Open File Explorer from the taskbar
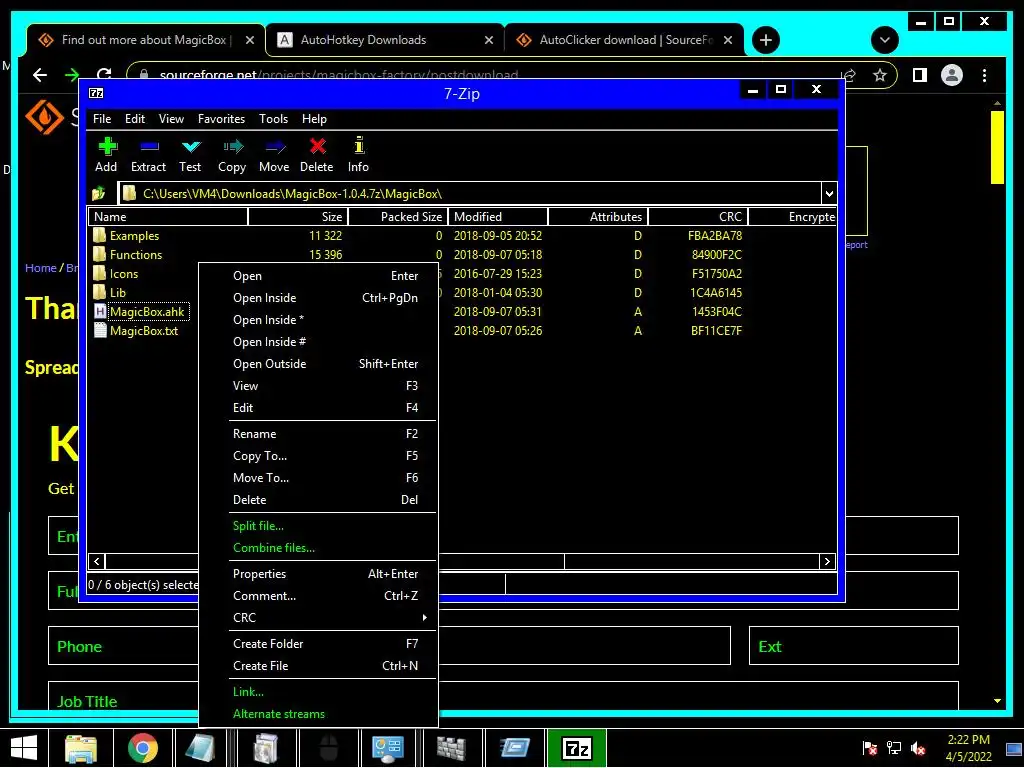The width and height of the screenshot is (1024, 768). tap(81, 748)
